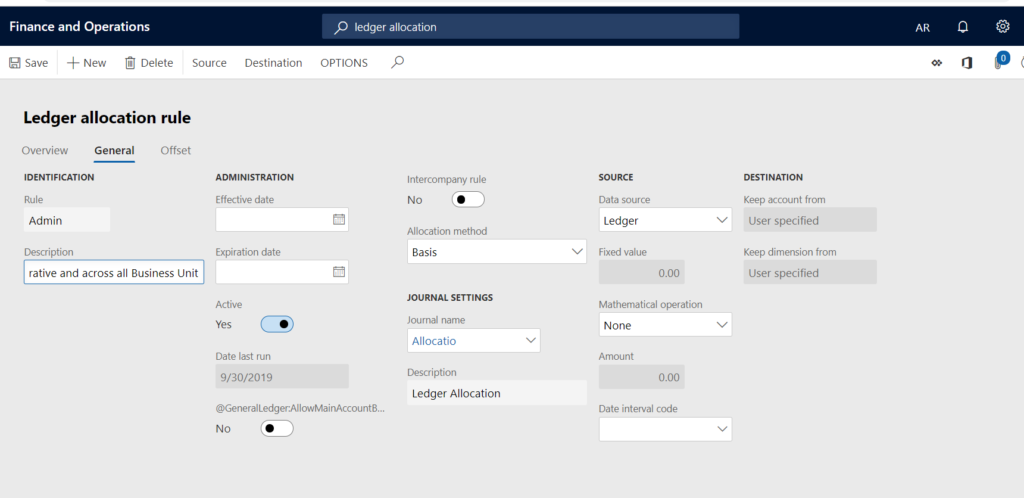The width and height of the screenshot is (1024, 498).
Task: Click the Delete trash icon
Action: (x=130, y=63)
